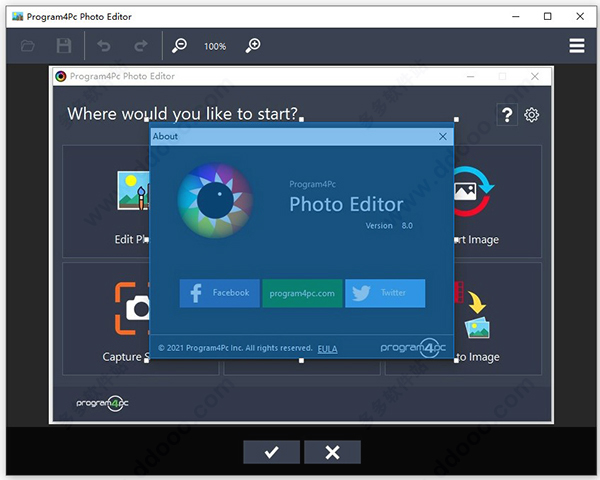Close the inner Program4Pc Photo Editor window
Image resolution: width=600 pixels, height=480 pixels.
coord(535,76)
